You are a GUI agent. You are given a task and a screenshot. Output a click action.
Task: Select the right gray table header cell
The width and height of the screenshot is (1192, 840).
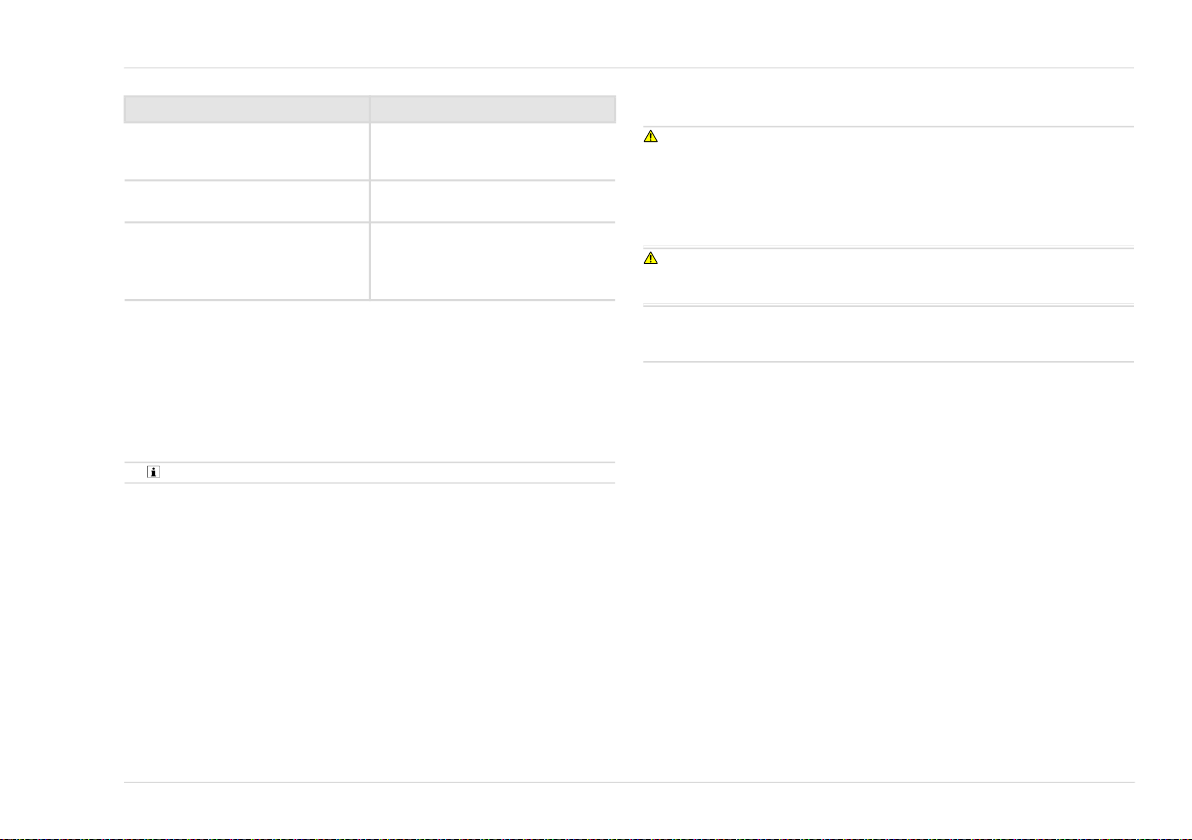tap(493, 109)
